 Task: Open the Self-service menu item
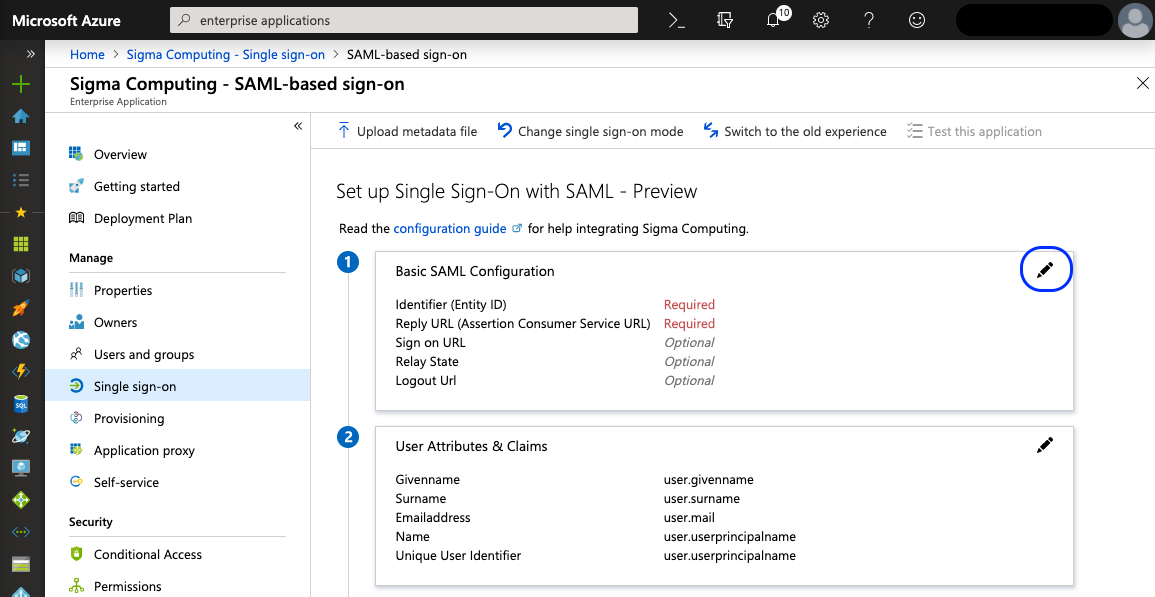(x=178, y=482)
